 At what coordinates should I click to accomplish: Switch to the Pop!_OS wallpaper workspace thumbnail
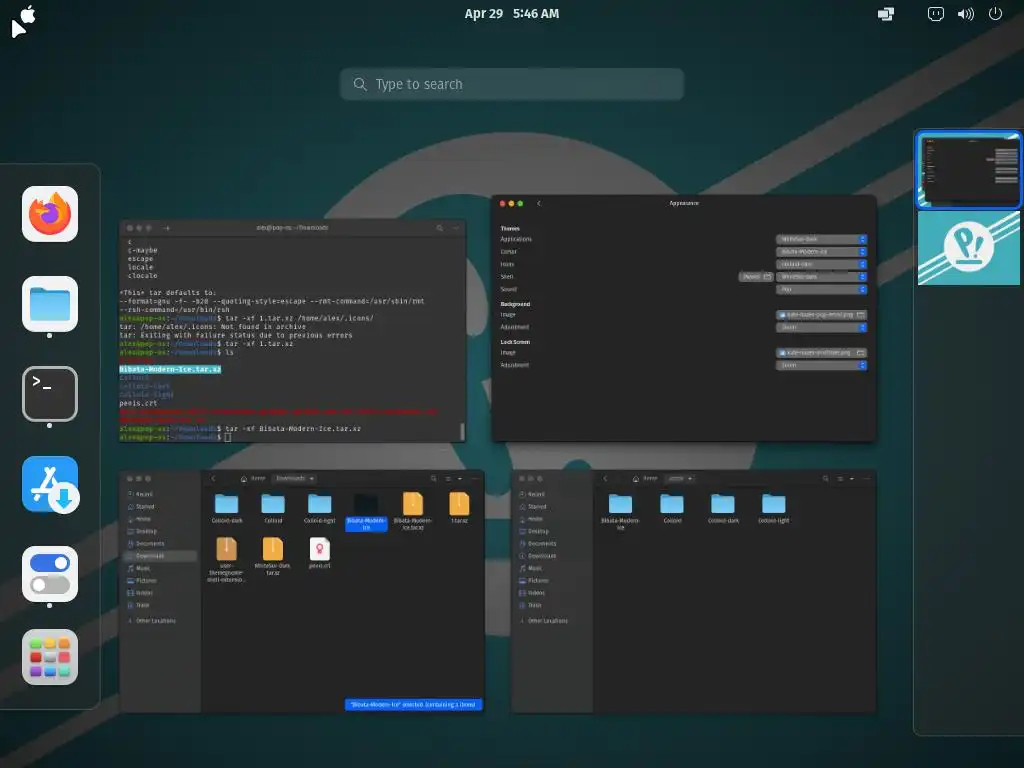(x=969, y=248)
